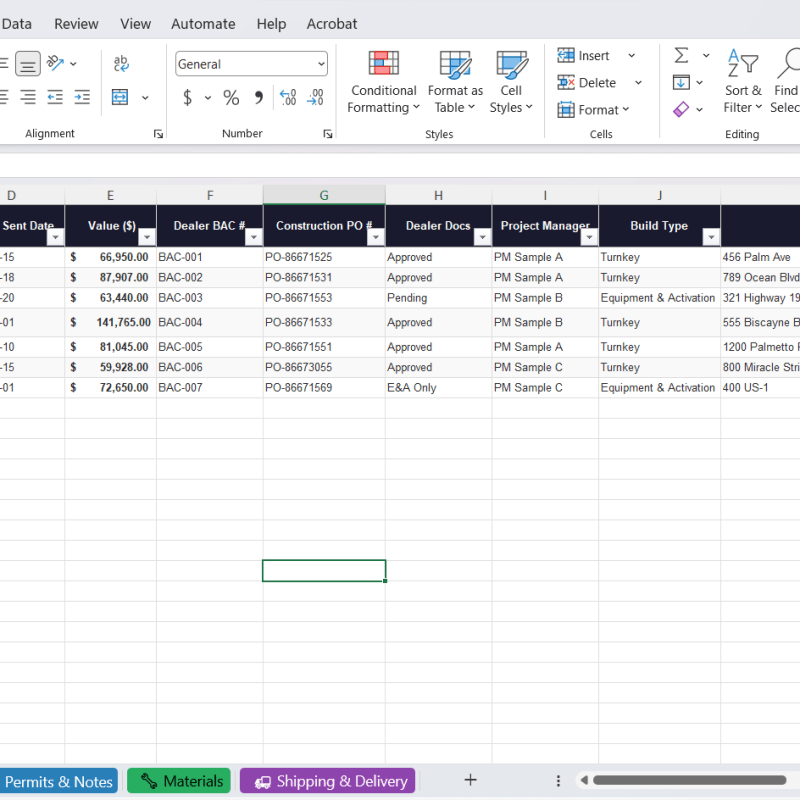Open Number format dialog launcher
Image resolution: width=800 pixels, height=800 pixels.
(328, 134)
